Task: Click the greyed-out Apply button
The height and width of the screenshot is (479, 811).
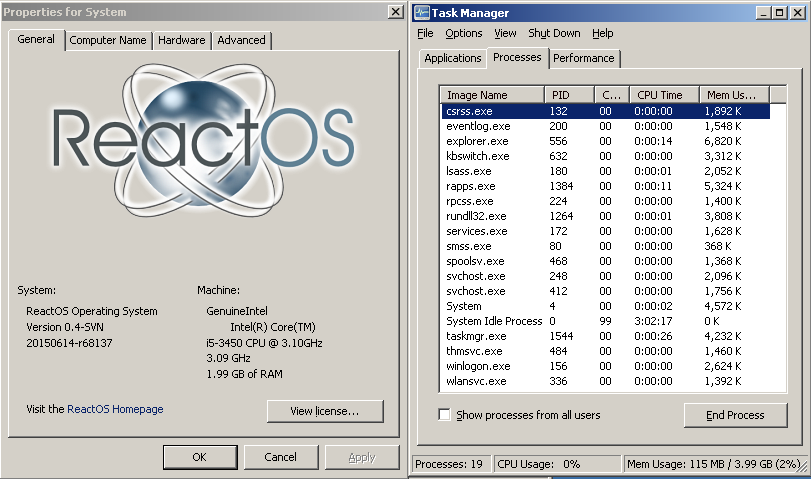Action: tap(362, 457)
